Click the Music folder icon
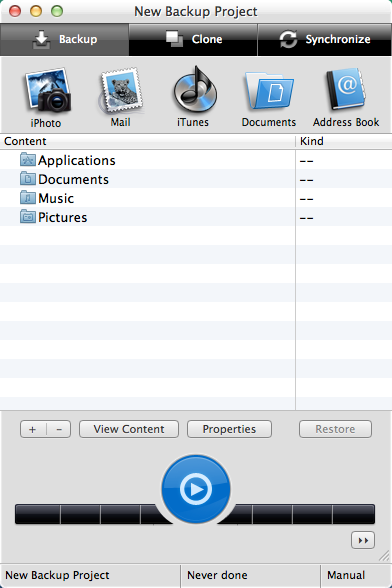The image size is (392, 588). 28,198
